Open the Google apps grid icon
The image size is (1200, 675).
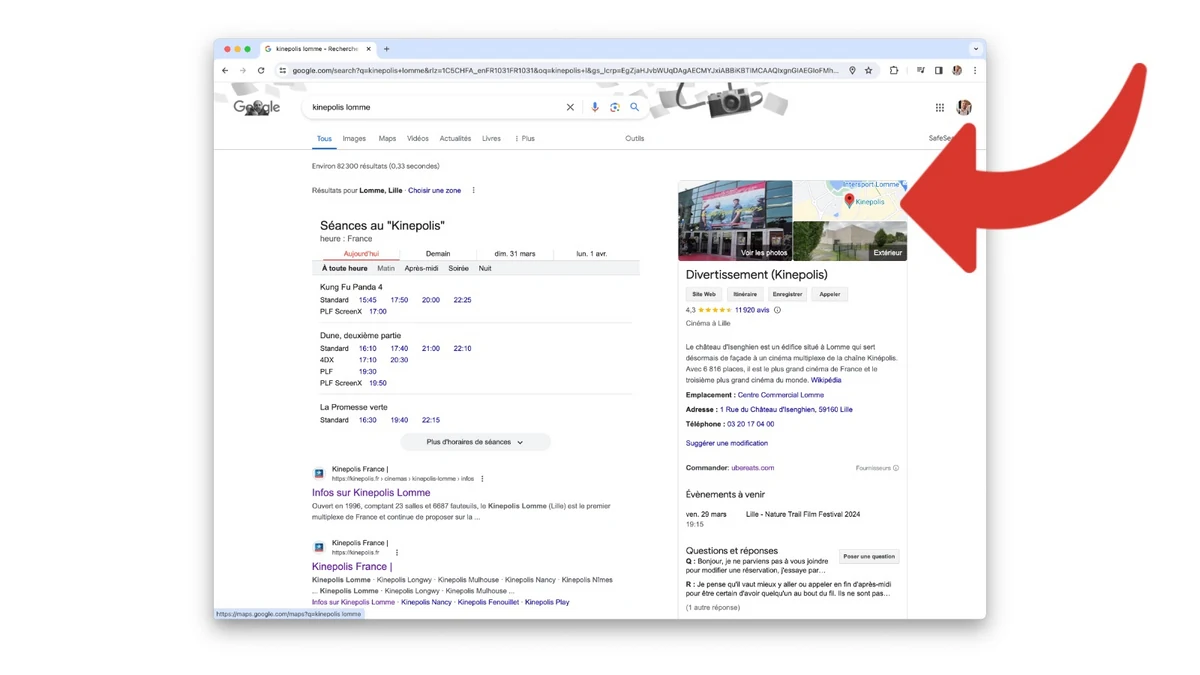click(940, 107)
